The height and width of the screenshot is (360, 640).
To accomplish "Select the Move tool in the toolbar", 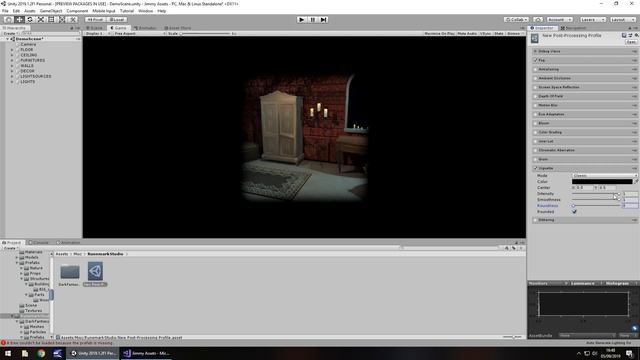I will coord(19,19).
